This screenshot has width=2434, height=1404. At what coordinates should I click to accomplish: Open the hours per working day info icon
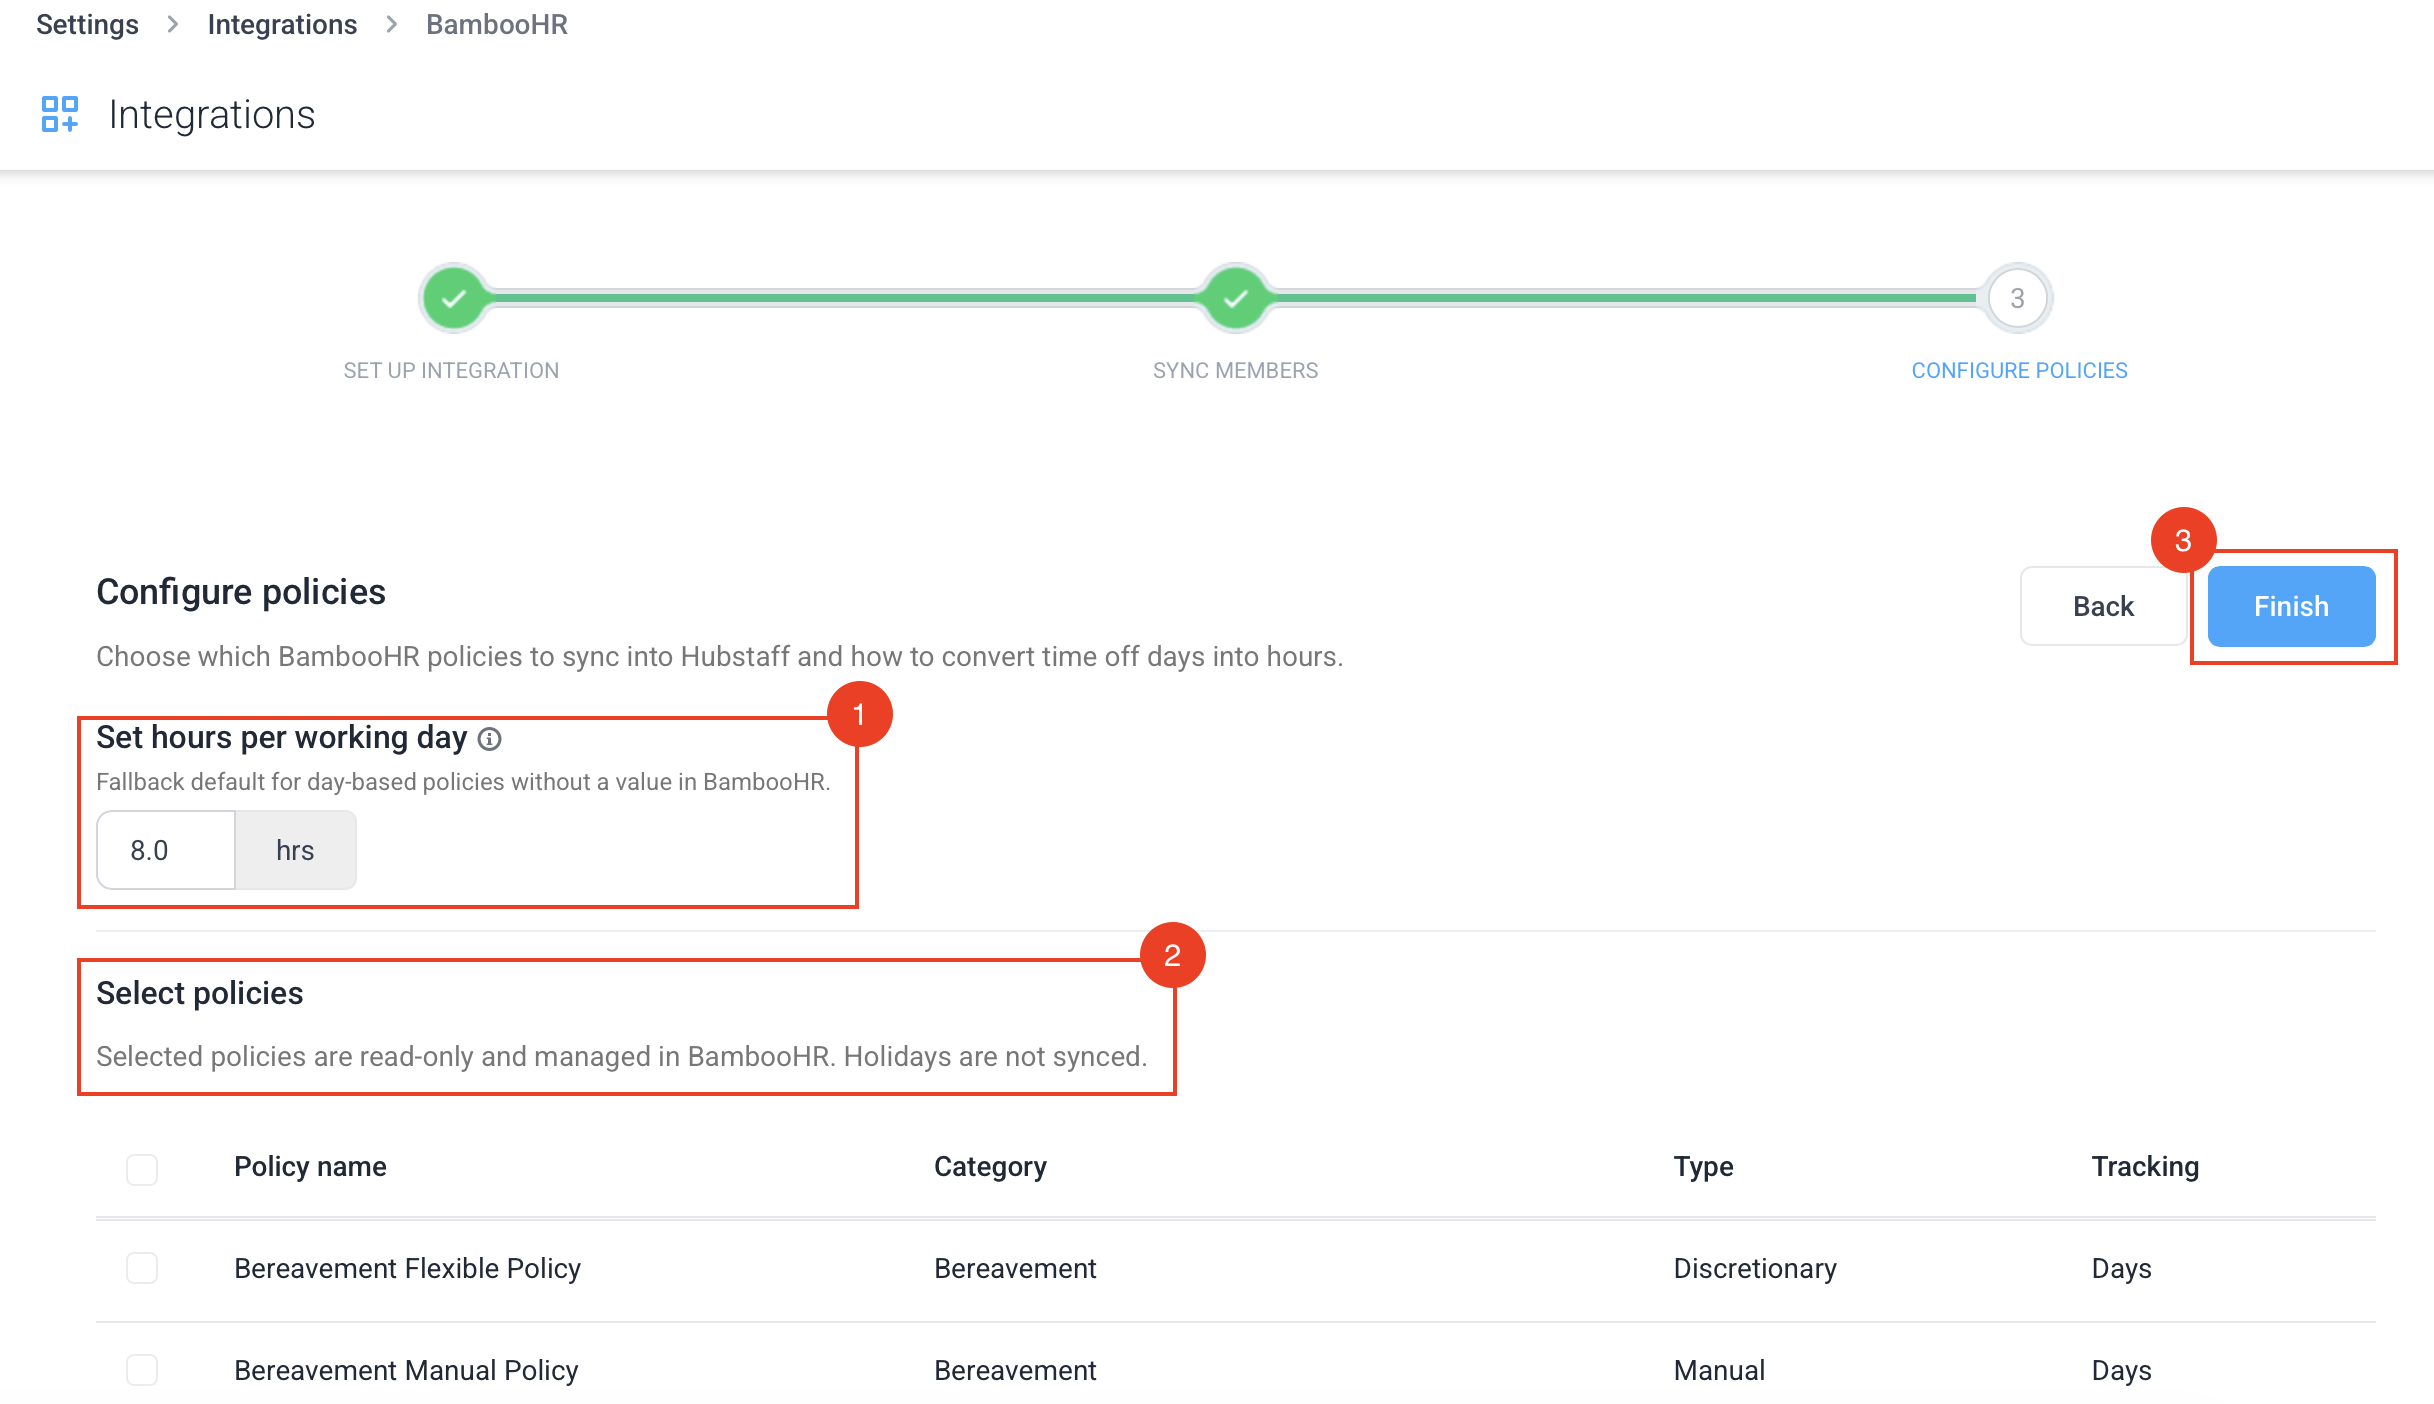point(489,739)
